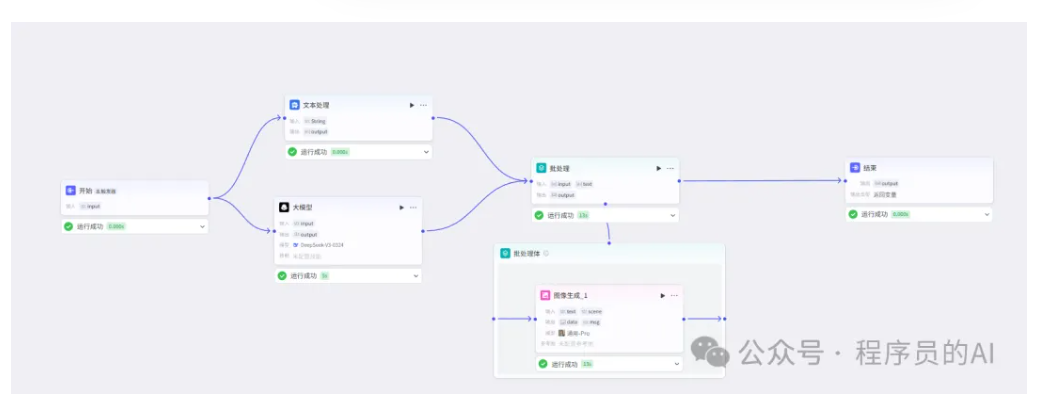The height and width of the screenshot is (397, 1044).
Task: Run the 大模型 node with play button
Action: click(401, 208)
